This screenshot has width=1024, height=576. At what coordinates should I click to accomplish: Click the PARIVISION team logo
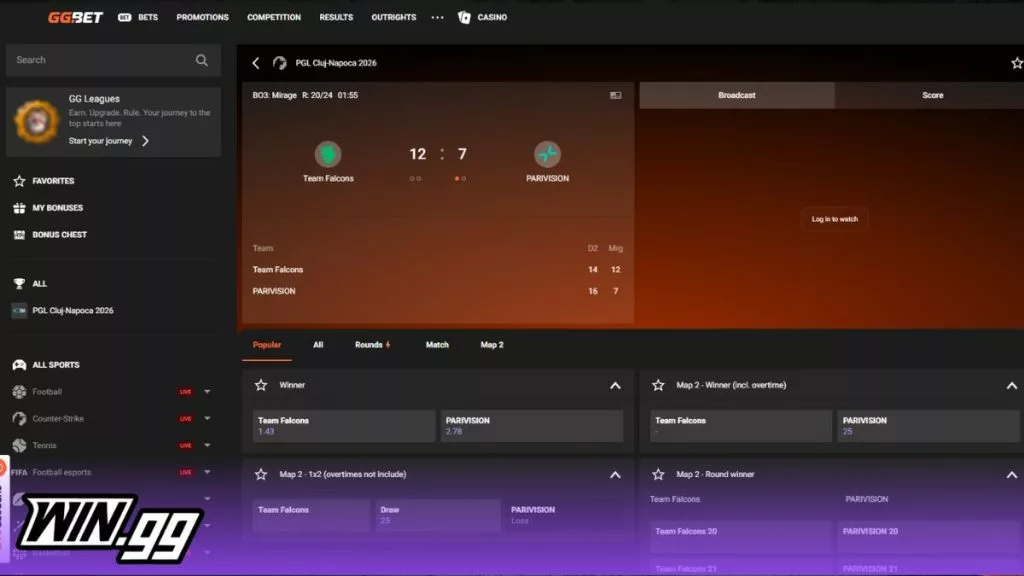click(547, 154)
